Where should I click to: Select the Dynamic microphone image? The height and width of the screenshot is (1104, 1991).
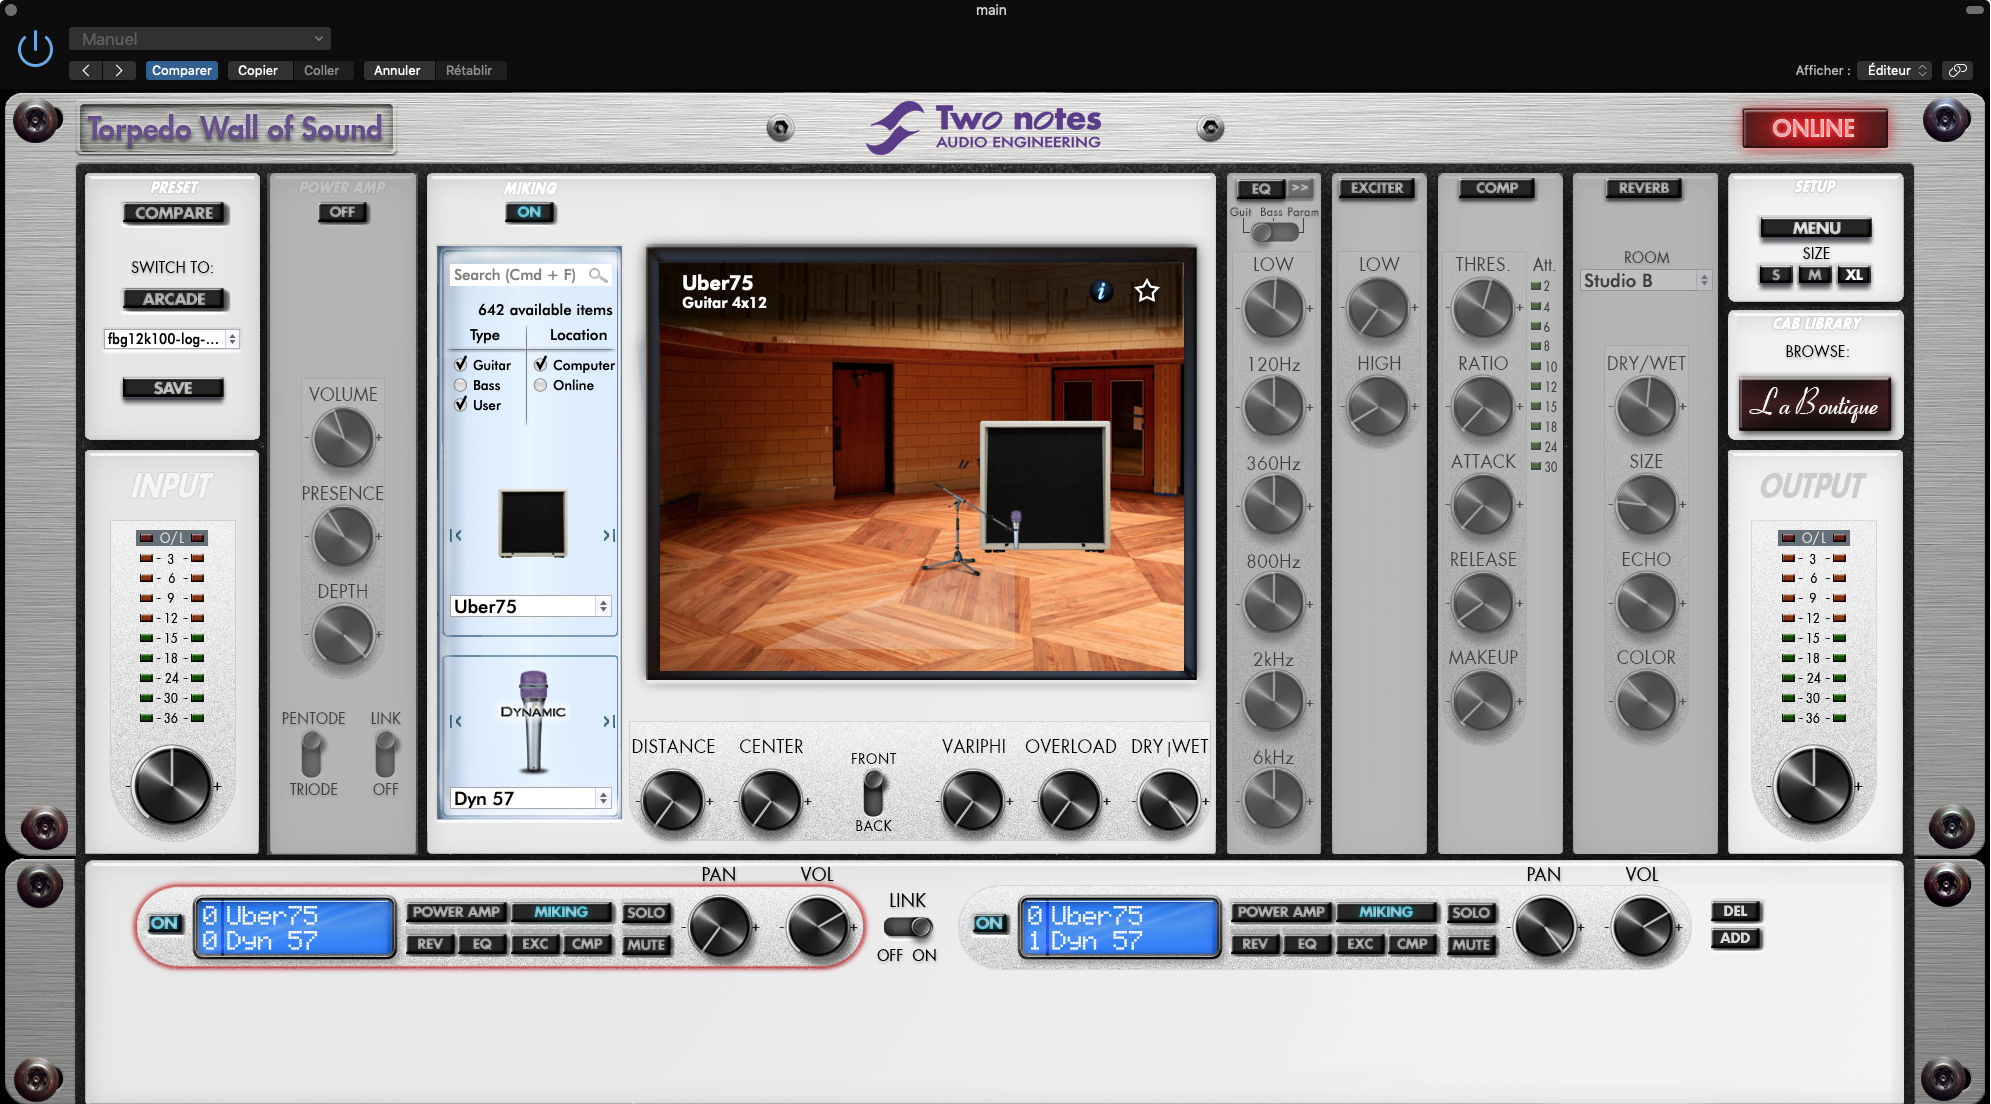[533, 721]
